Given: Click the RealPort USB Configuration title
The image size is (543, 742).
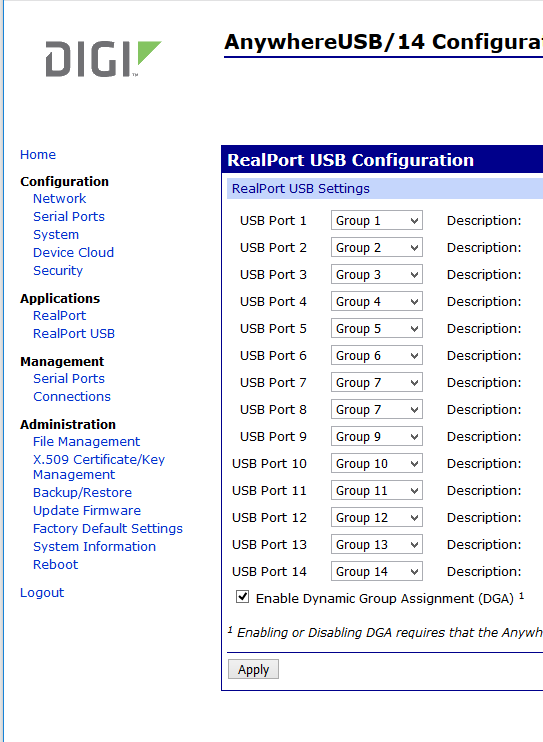Looking at the screenshot, I should (x=351, y=160).
